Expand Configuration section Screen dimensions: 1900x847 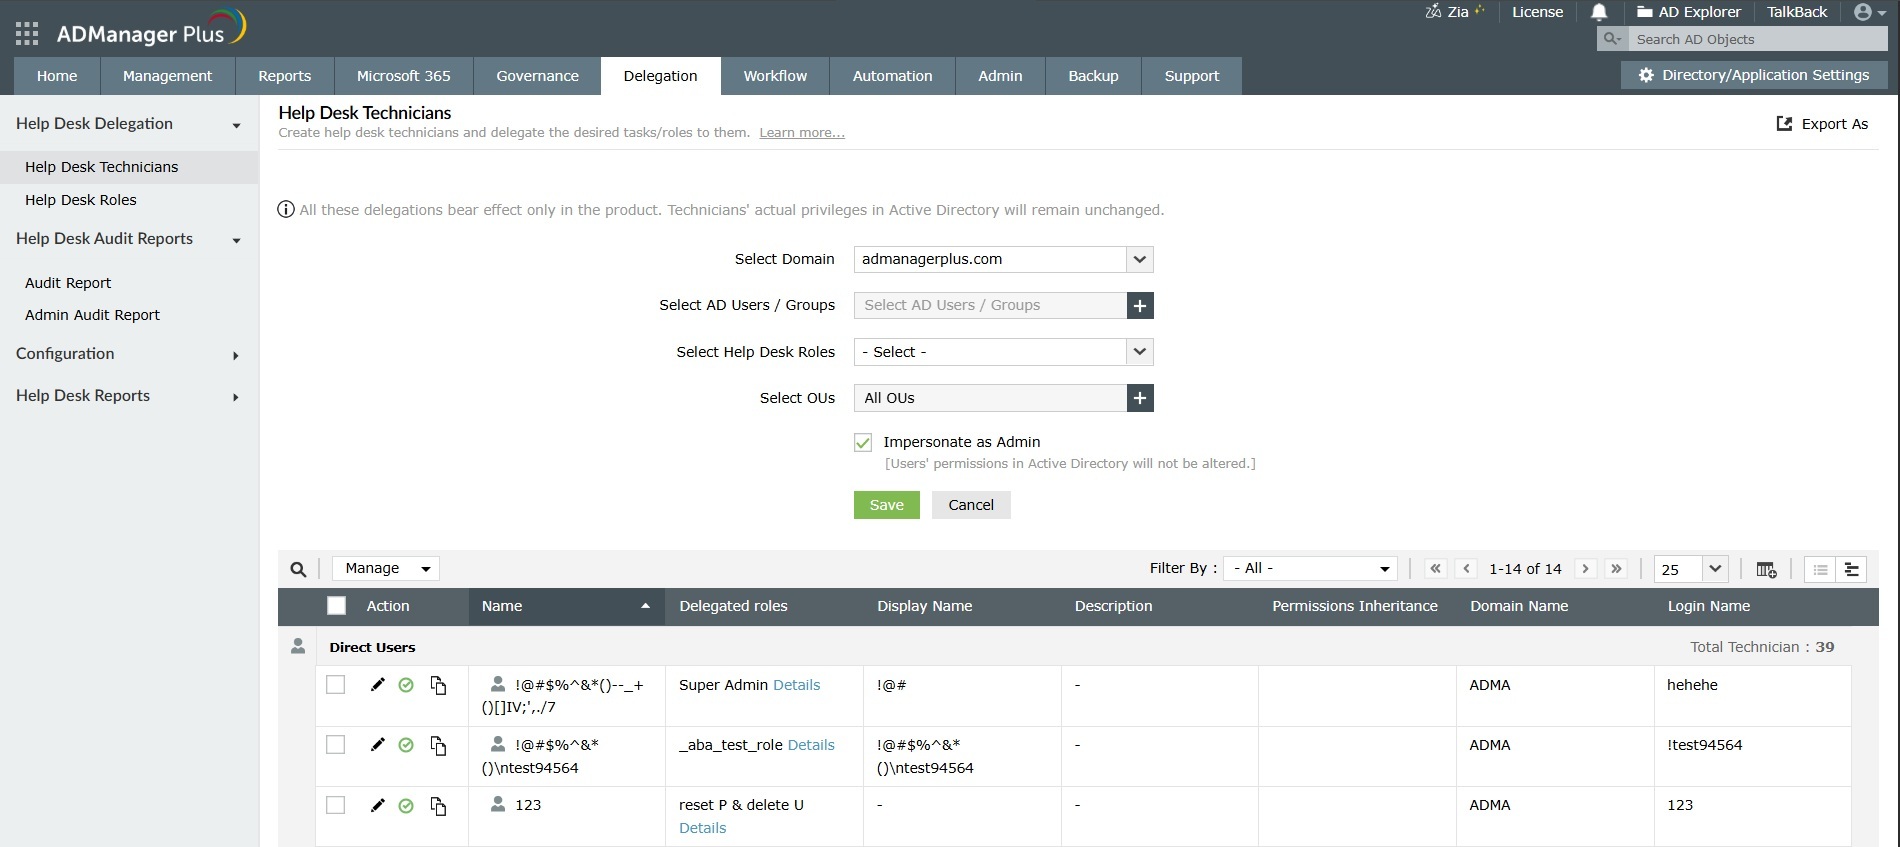236,355
